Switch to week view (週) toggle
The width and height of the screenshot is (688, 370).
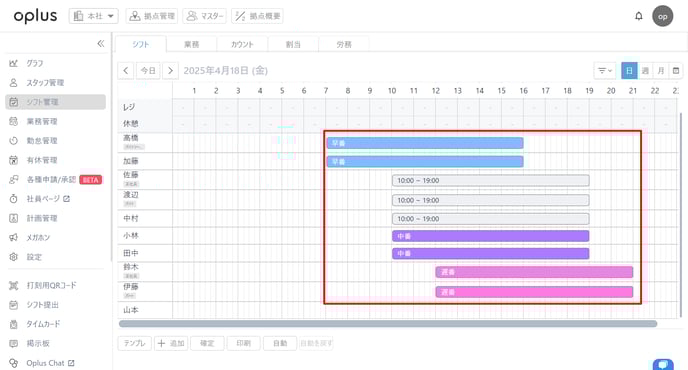coord(645,71)
